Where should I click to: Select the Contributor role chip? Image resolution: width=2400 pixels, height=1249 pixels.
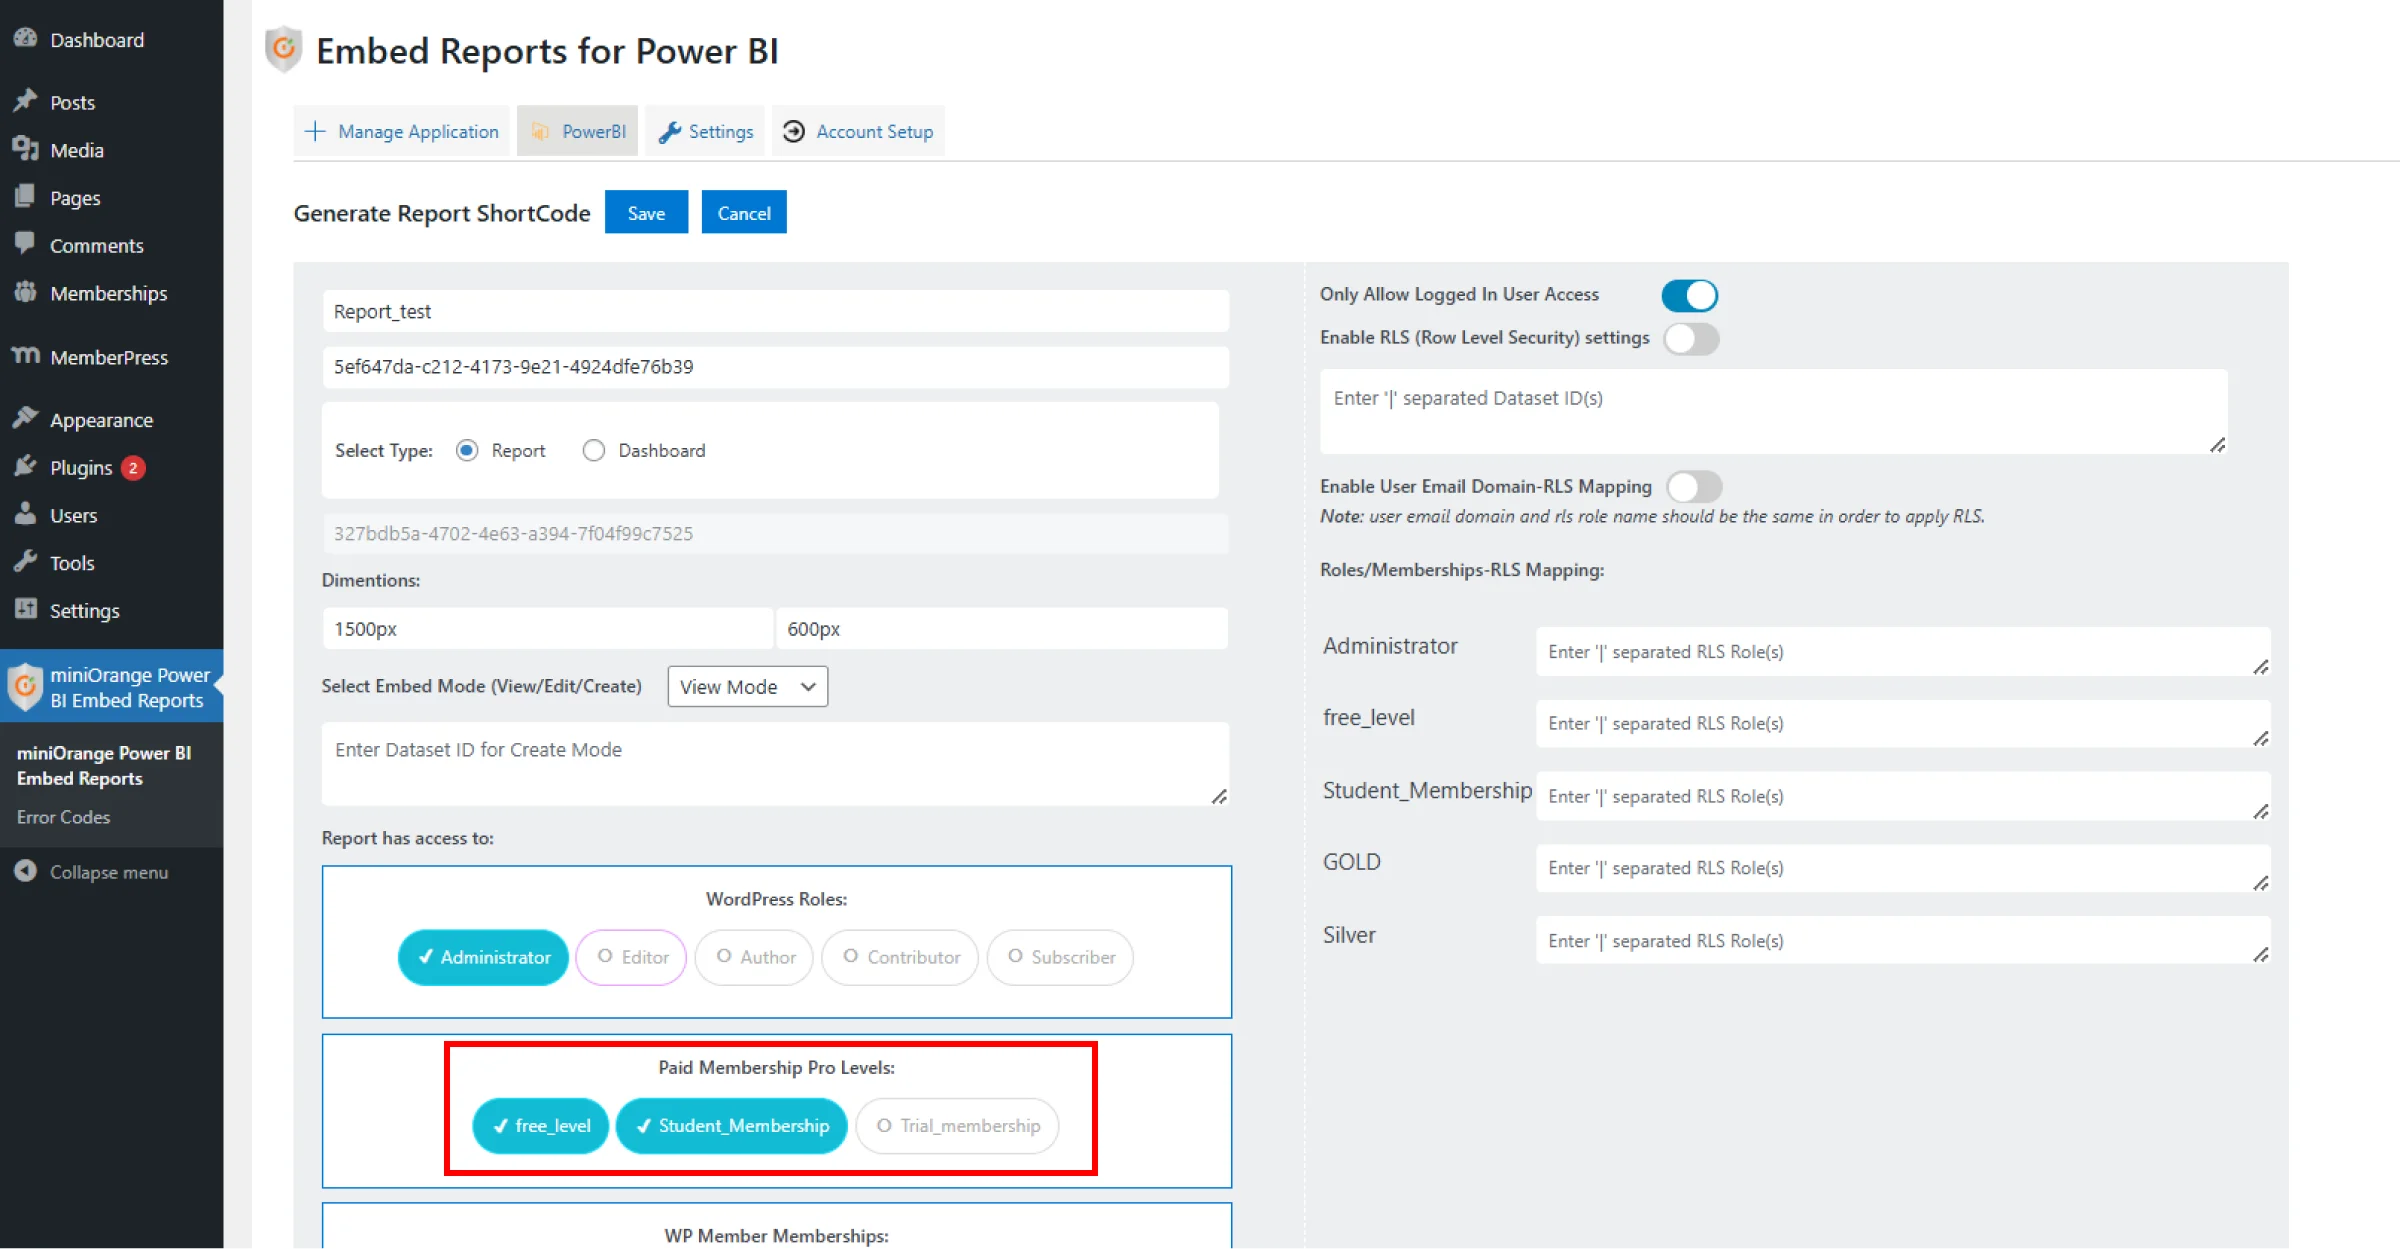click(900, 957)
